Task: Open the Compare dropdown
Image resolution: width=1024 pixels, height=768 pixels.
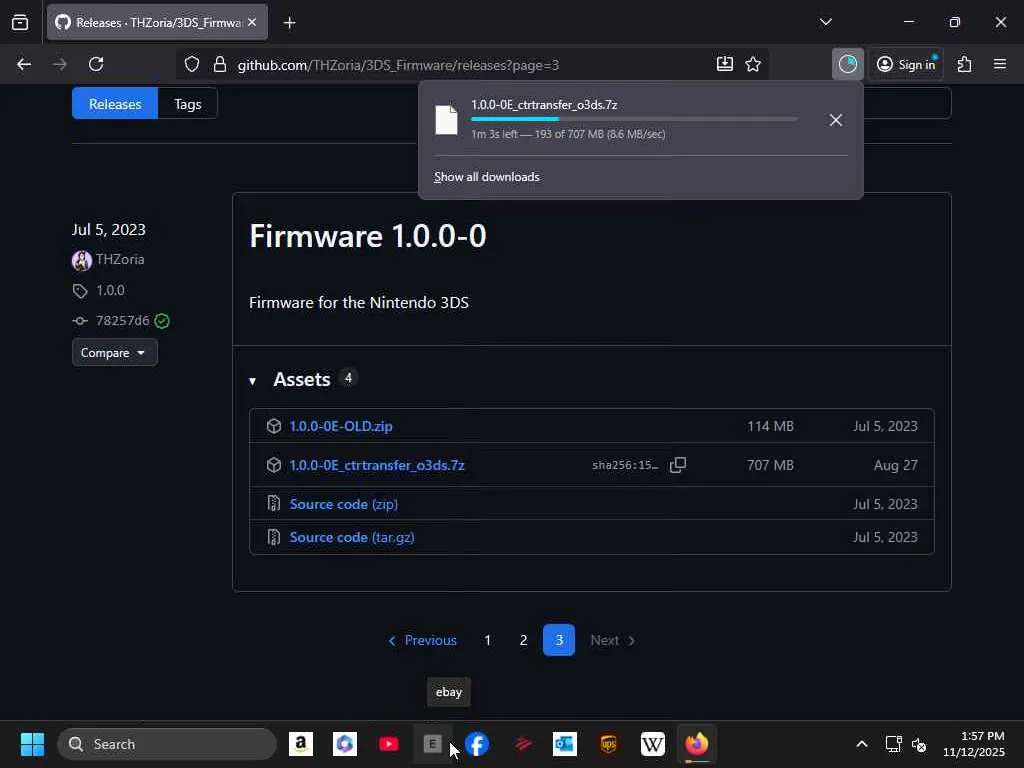Action: (x=114, y=353)
